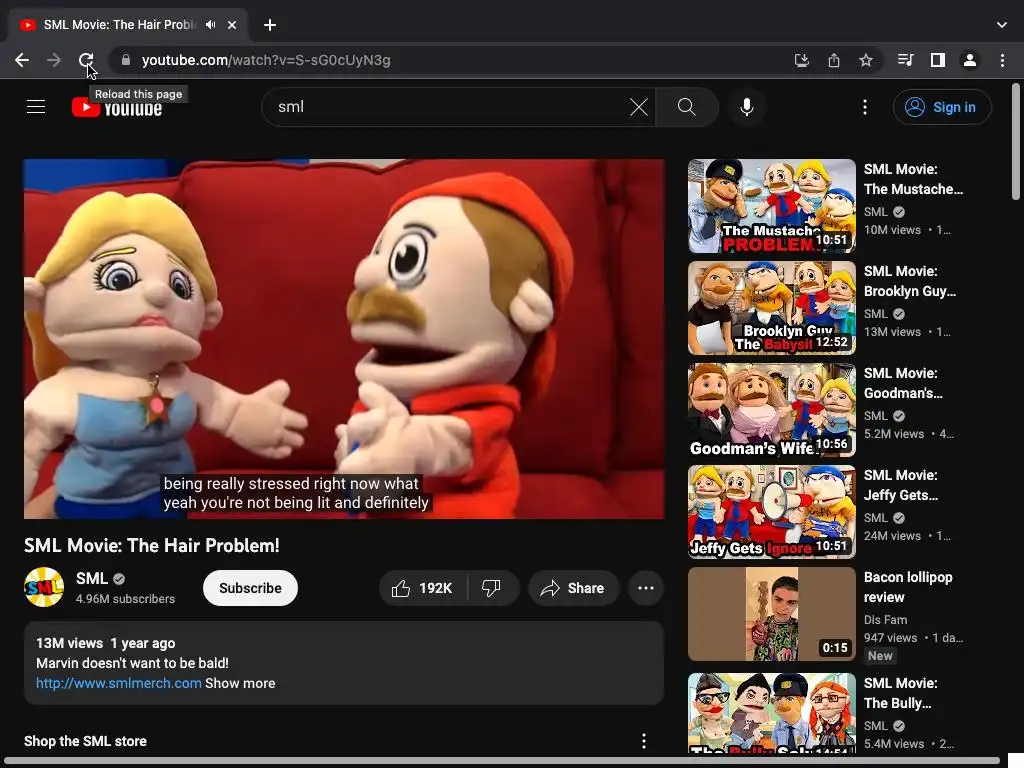Viewport: 1024px width, 768px height.
Task: Expand description with Show more
Action: coord(240,683)
